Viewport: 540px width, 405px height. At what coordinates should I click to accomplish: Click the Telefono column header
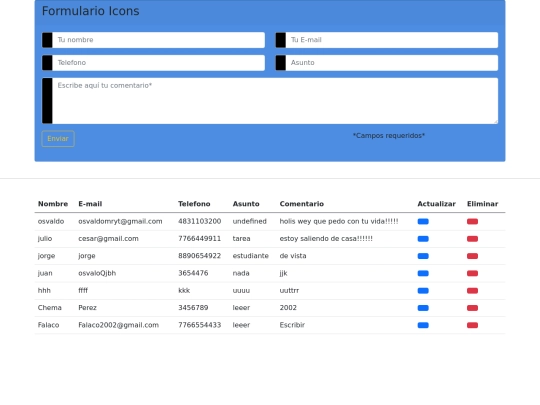[x=194, y=204]
